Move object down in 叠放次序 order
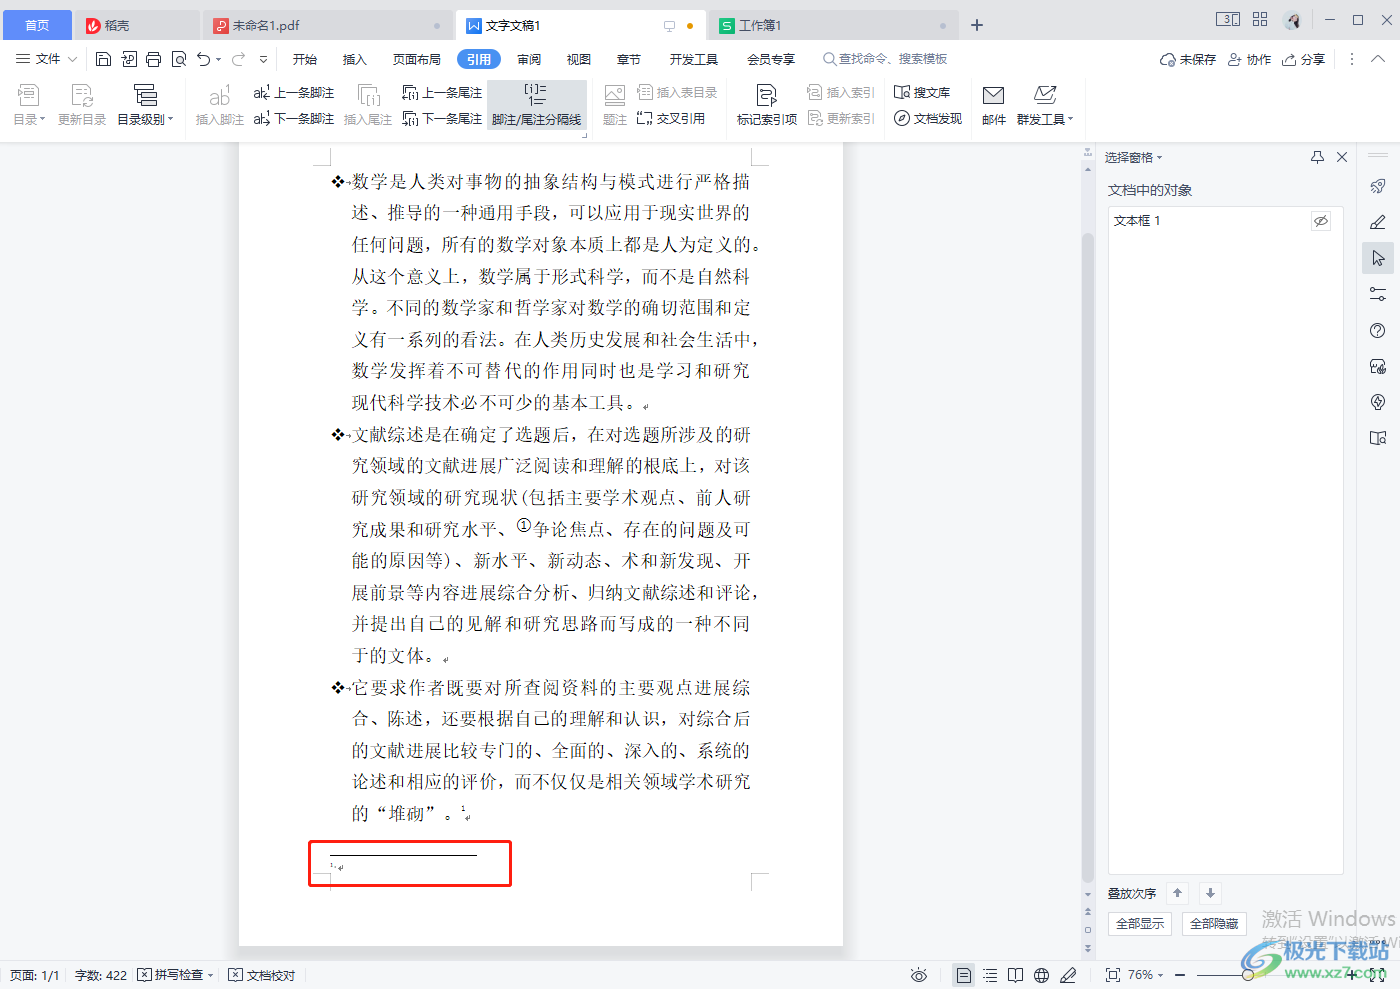Screen dimensions: 1400x989 click(x=1210, y=893)
